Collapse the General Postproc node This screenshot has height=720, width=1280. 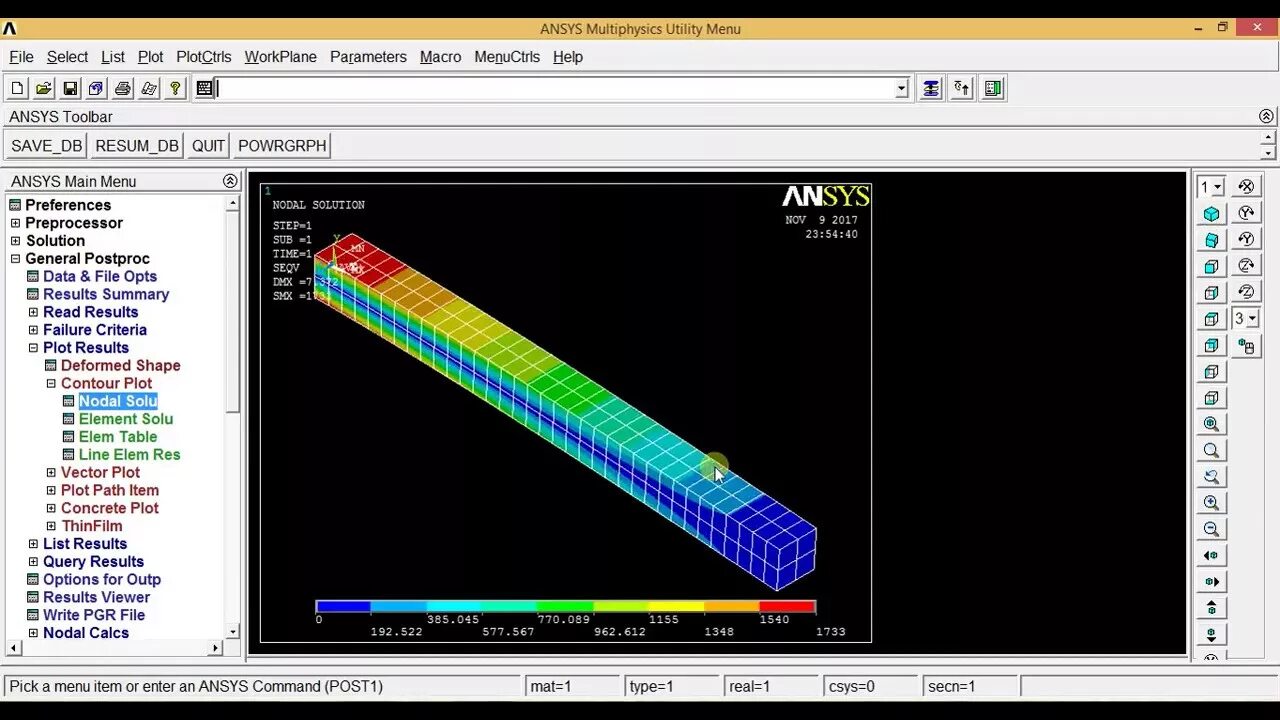point(15,259)
